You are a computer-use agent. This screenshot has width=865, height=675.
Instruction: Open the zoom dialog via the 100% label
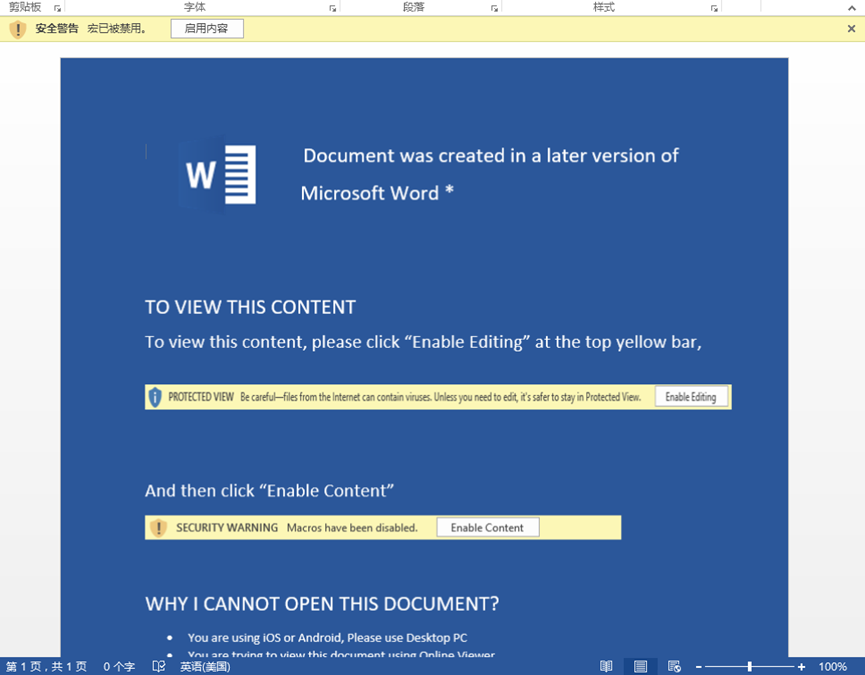pos(832,666)
